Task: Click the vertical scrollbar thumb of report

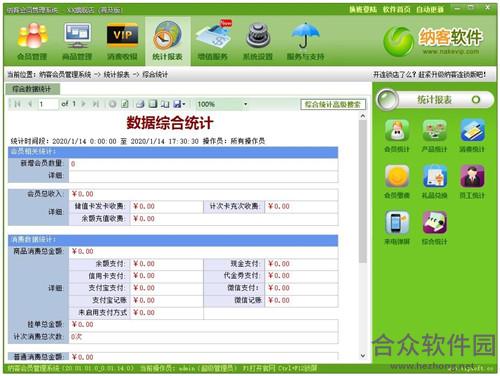Action: [363, 192]
